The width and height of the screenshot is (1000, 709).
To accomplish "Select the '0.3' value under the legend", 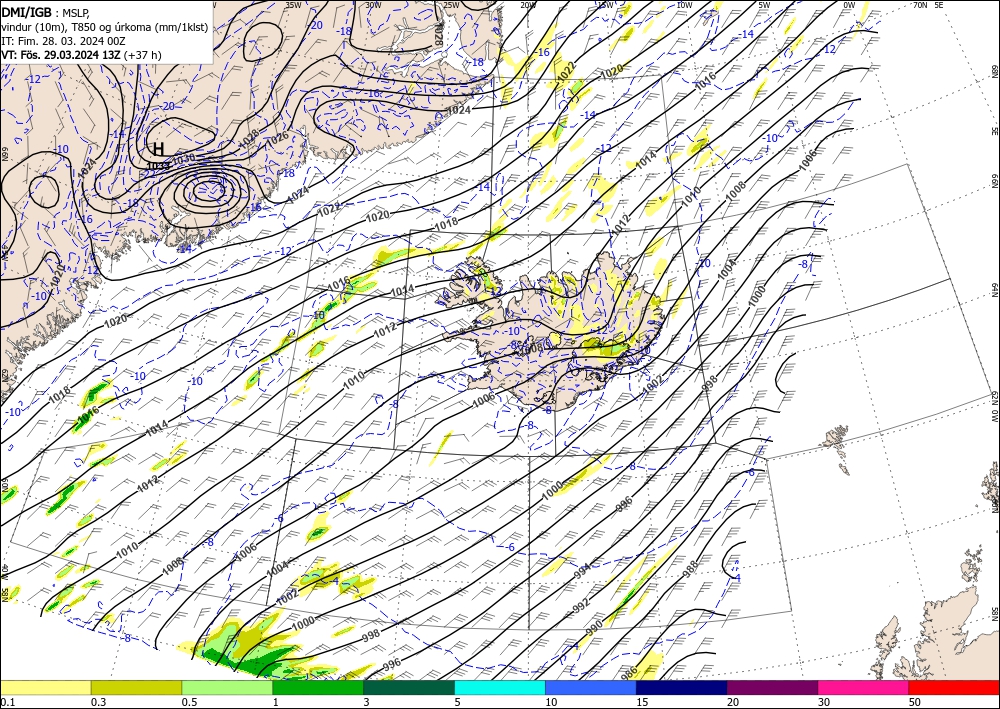I will pos(98,702).
